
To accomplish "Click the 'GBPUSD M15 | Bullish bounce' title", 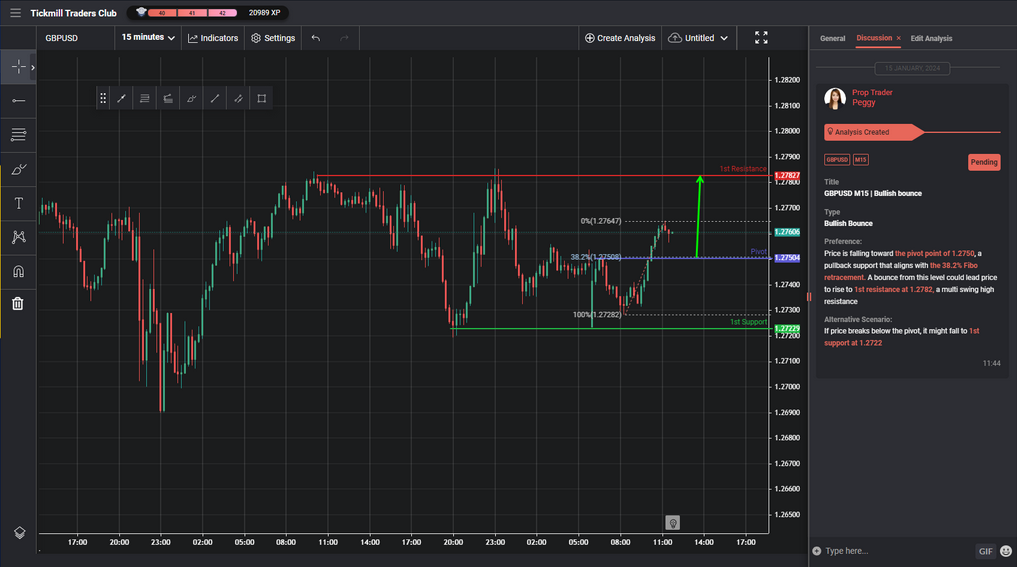I will click(x=872, y=193).
